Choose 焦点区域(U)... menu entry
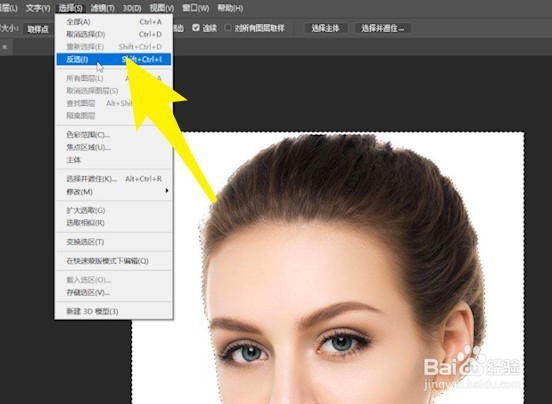 coord(114,147)
